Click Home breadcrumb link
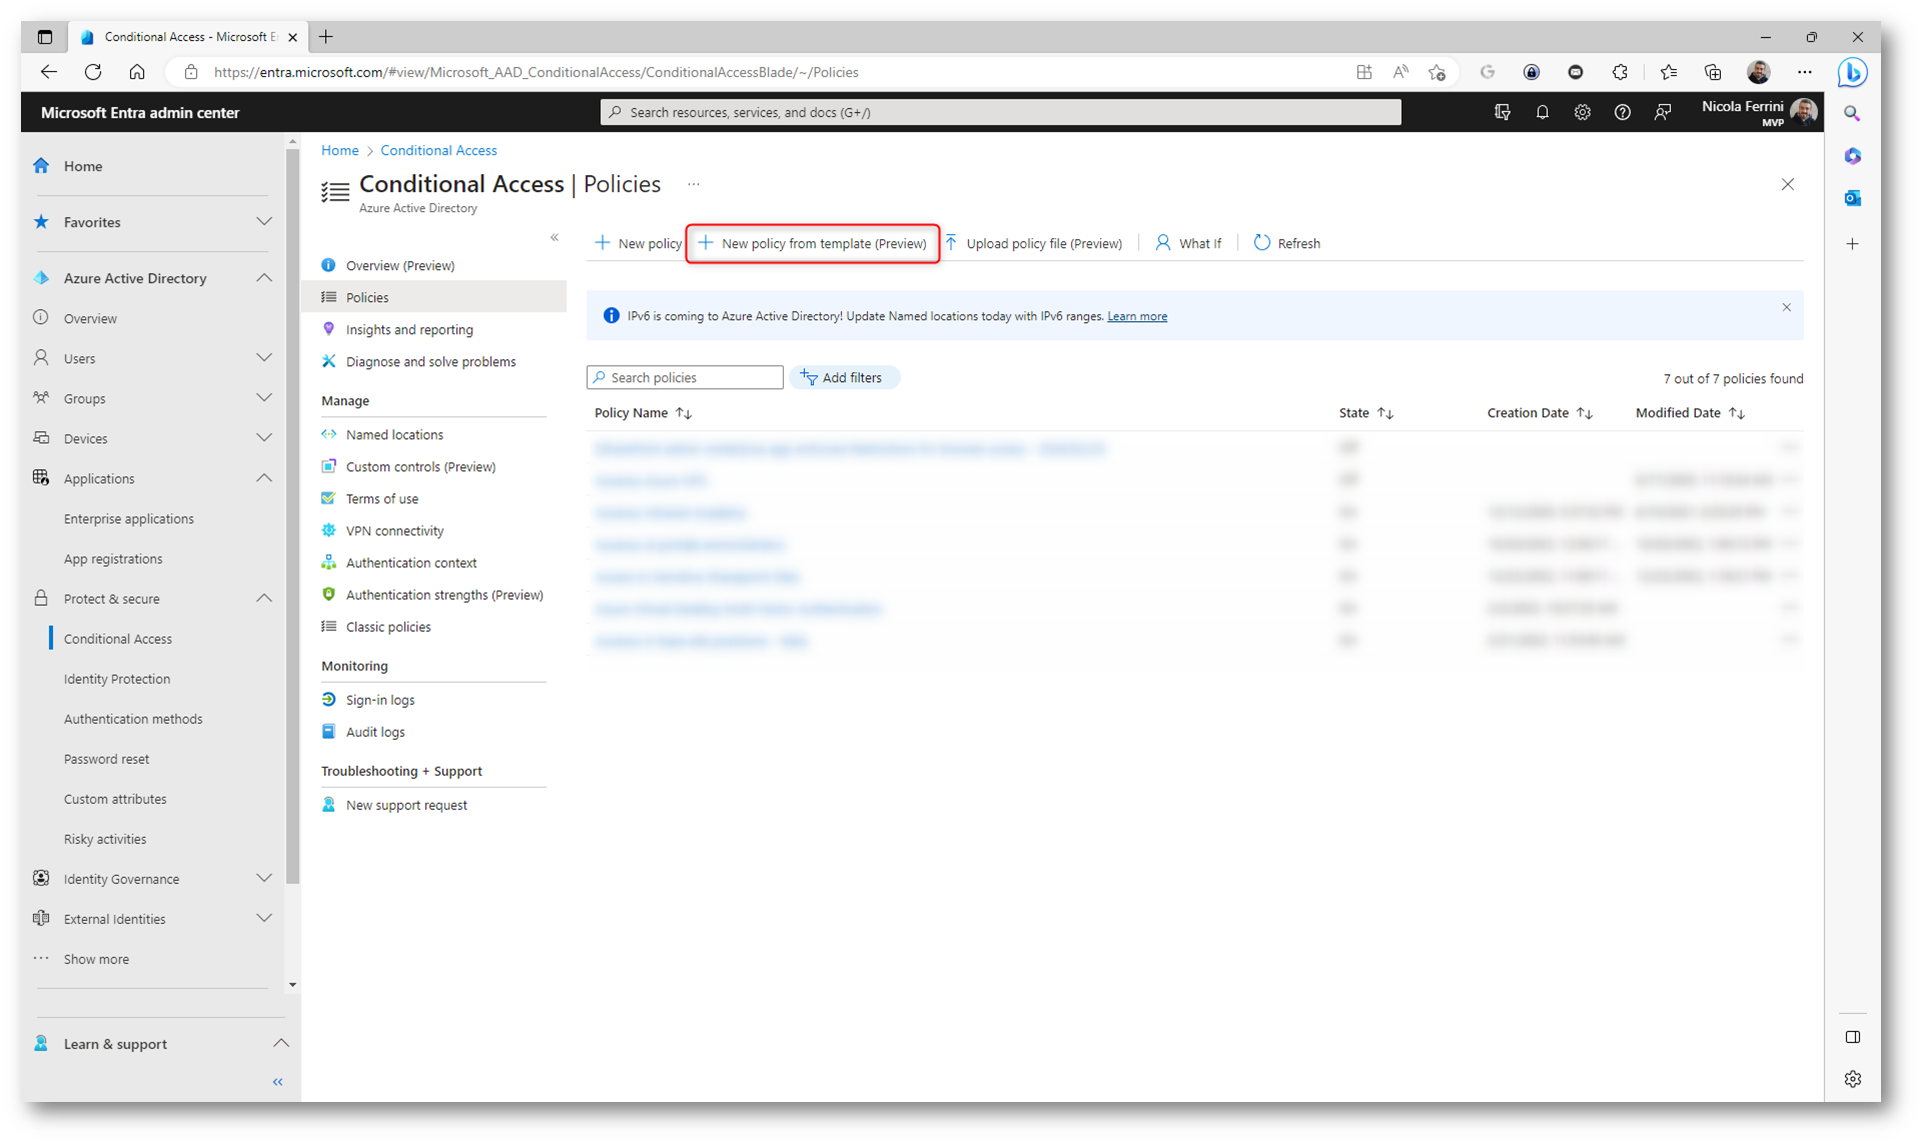Viewport: 1923px width, 1144px height. coord(340,150)
